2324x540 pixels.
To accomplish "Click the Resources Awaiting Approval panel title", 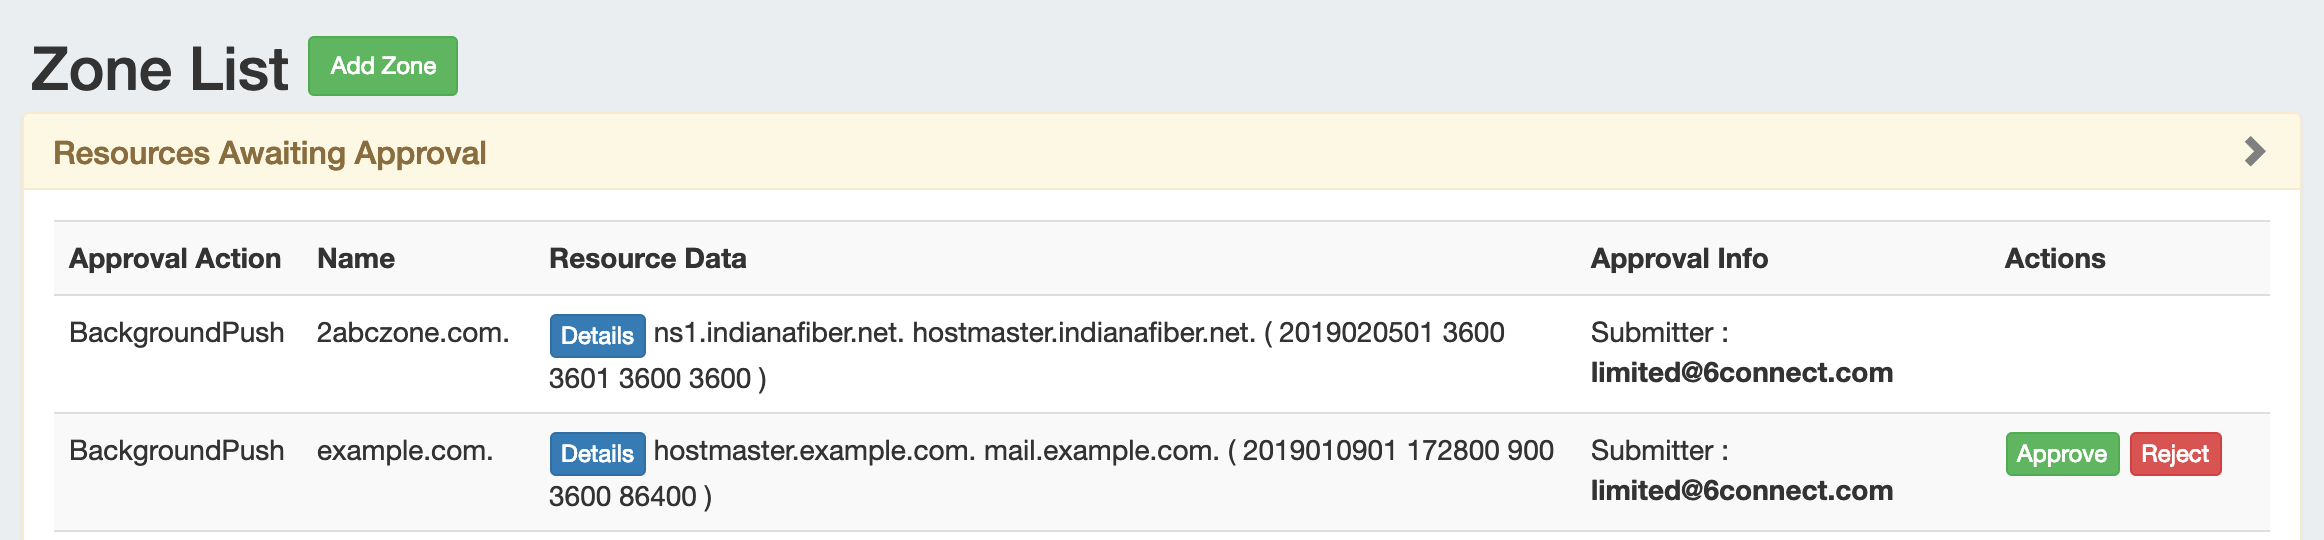I will (x=270, y=153).
